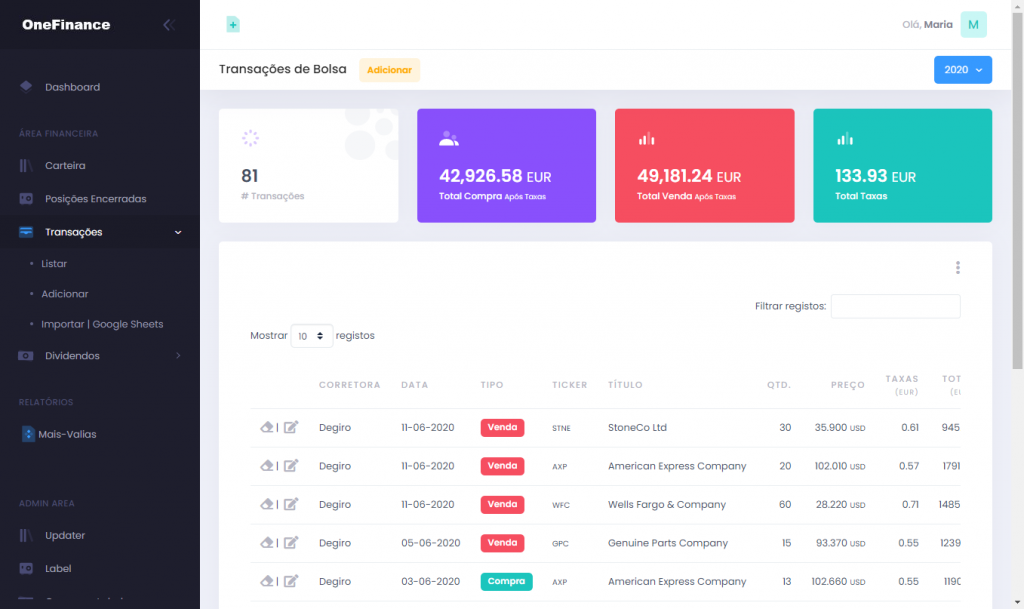Select the sidebar Adicionar submenu item

tap(65, 294)
